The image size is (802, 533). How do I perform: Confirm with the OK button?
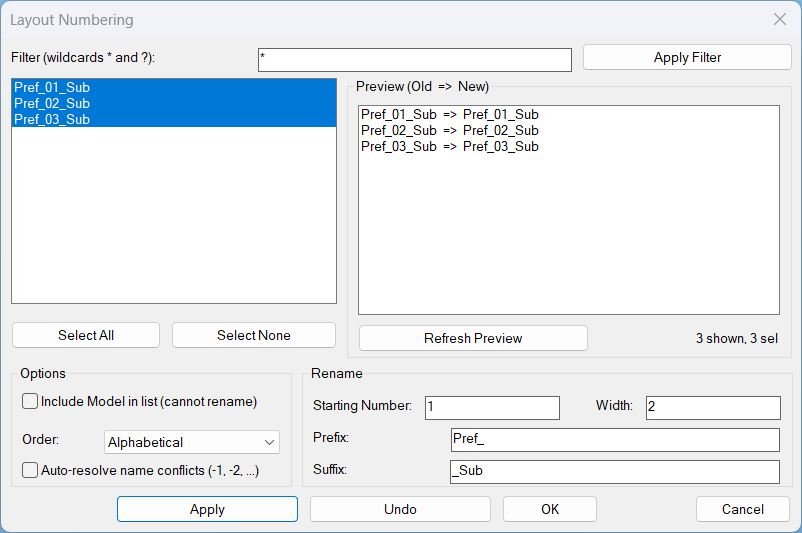(550, 509)
